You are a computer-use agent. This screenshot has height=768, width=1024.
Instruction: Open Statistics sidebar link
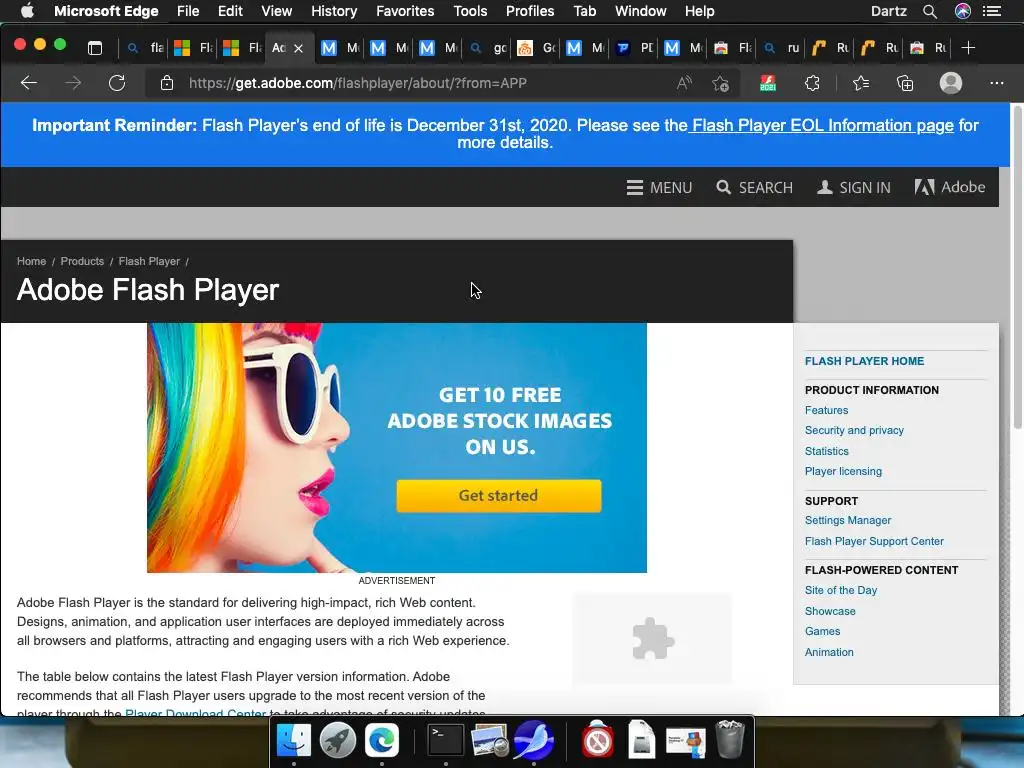pos(826,451)
